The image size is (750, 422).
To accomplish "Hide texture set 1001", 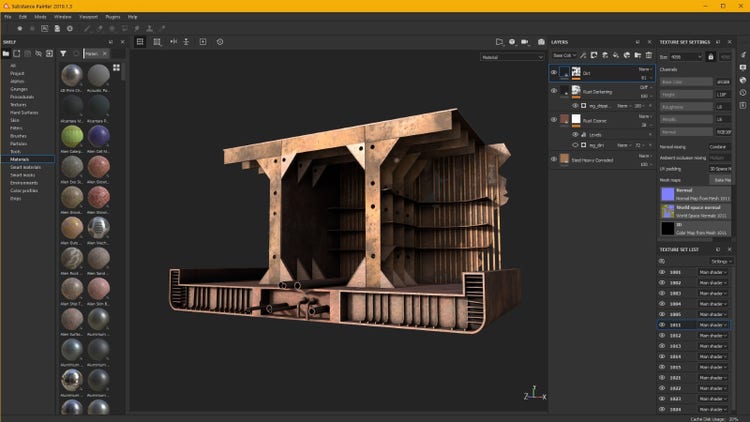I will (x=661, y=271).
